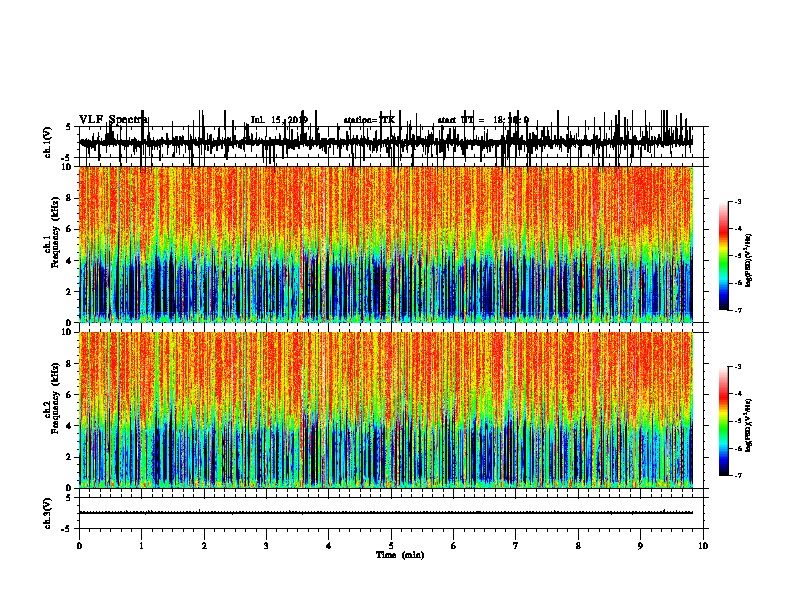Screen dimensions: 792x612
Task: Click time axis tick label 3
Action: coord(266,546)
